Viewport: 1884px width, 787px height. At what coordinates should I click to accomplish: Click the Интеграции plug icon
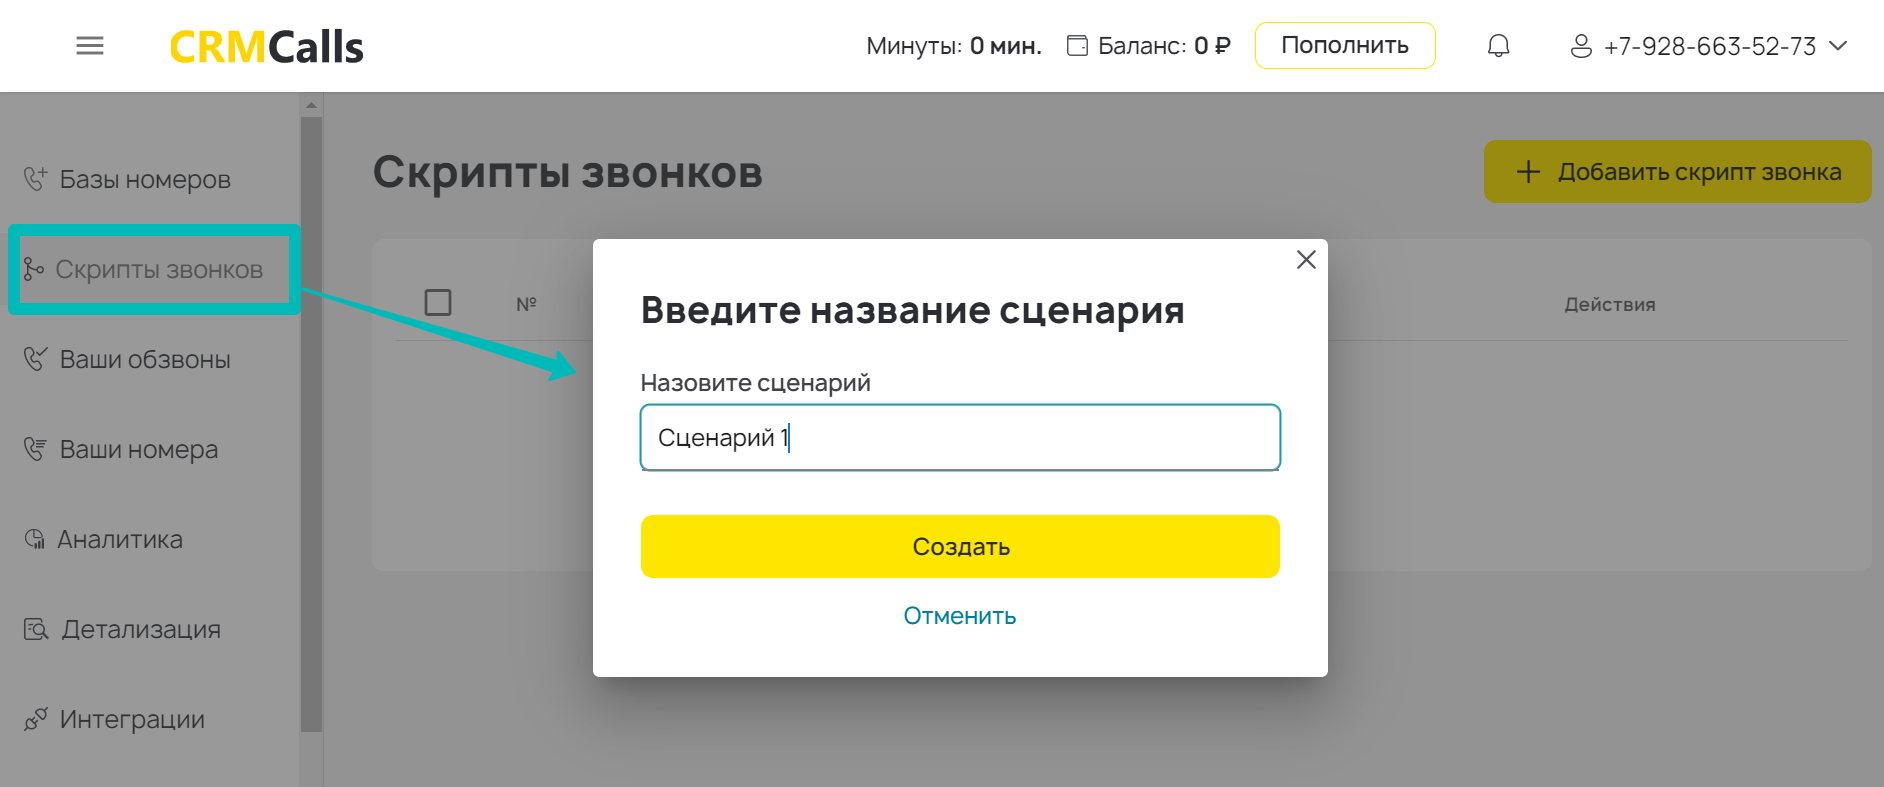[36, 719]
